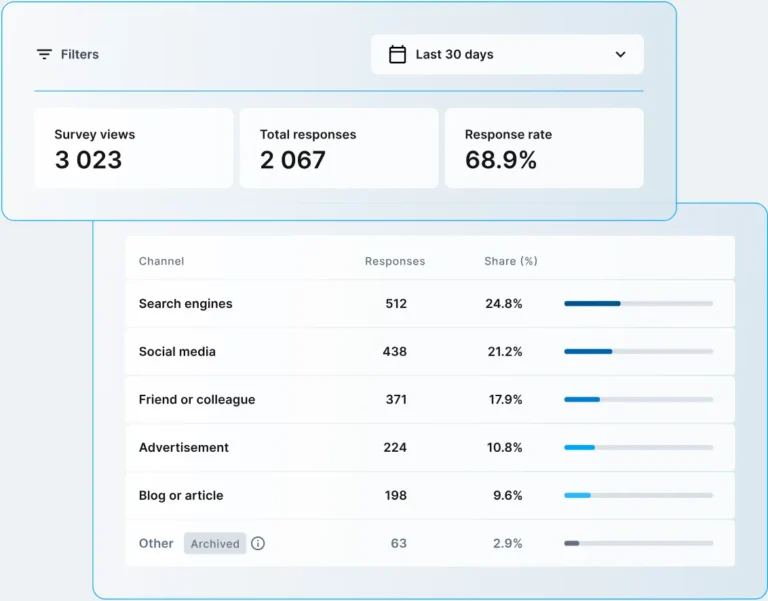The image size is (768, 601).
Task: Click the 438 responses value
Action: [x=395, y=352]
